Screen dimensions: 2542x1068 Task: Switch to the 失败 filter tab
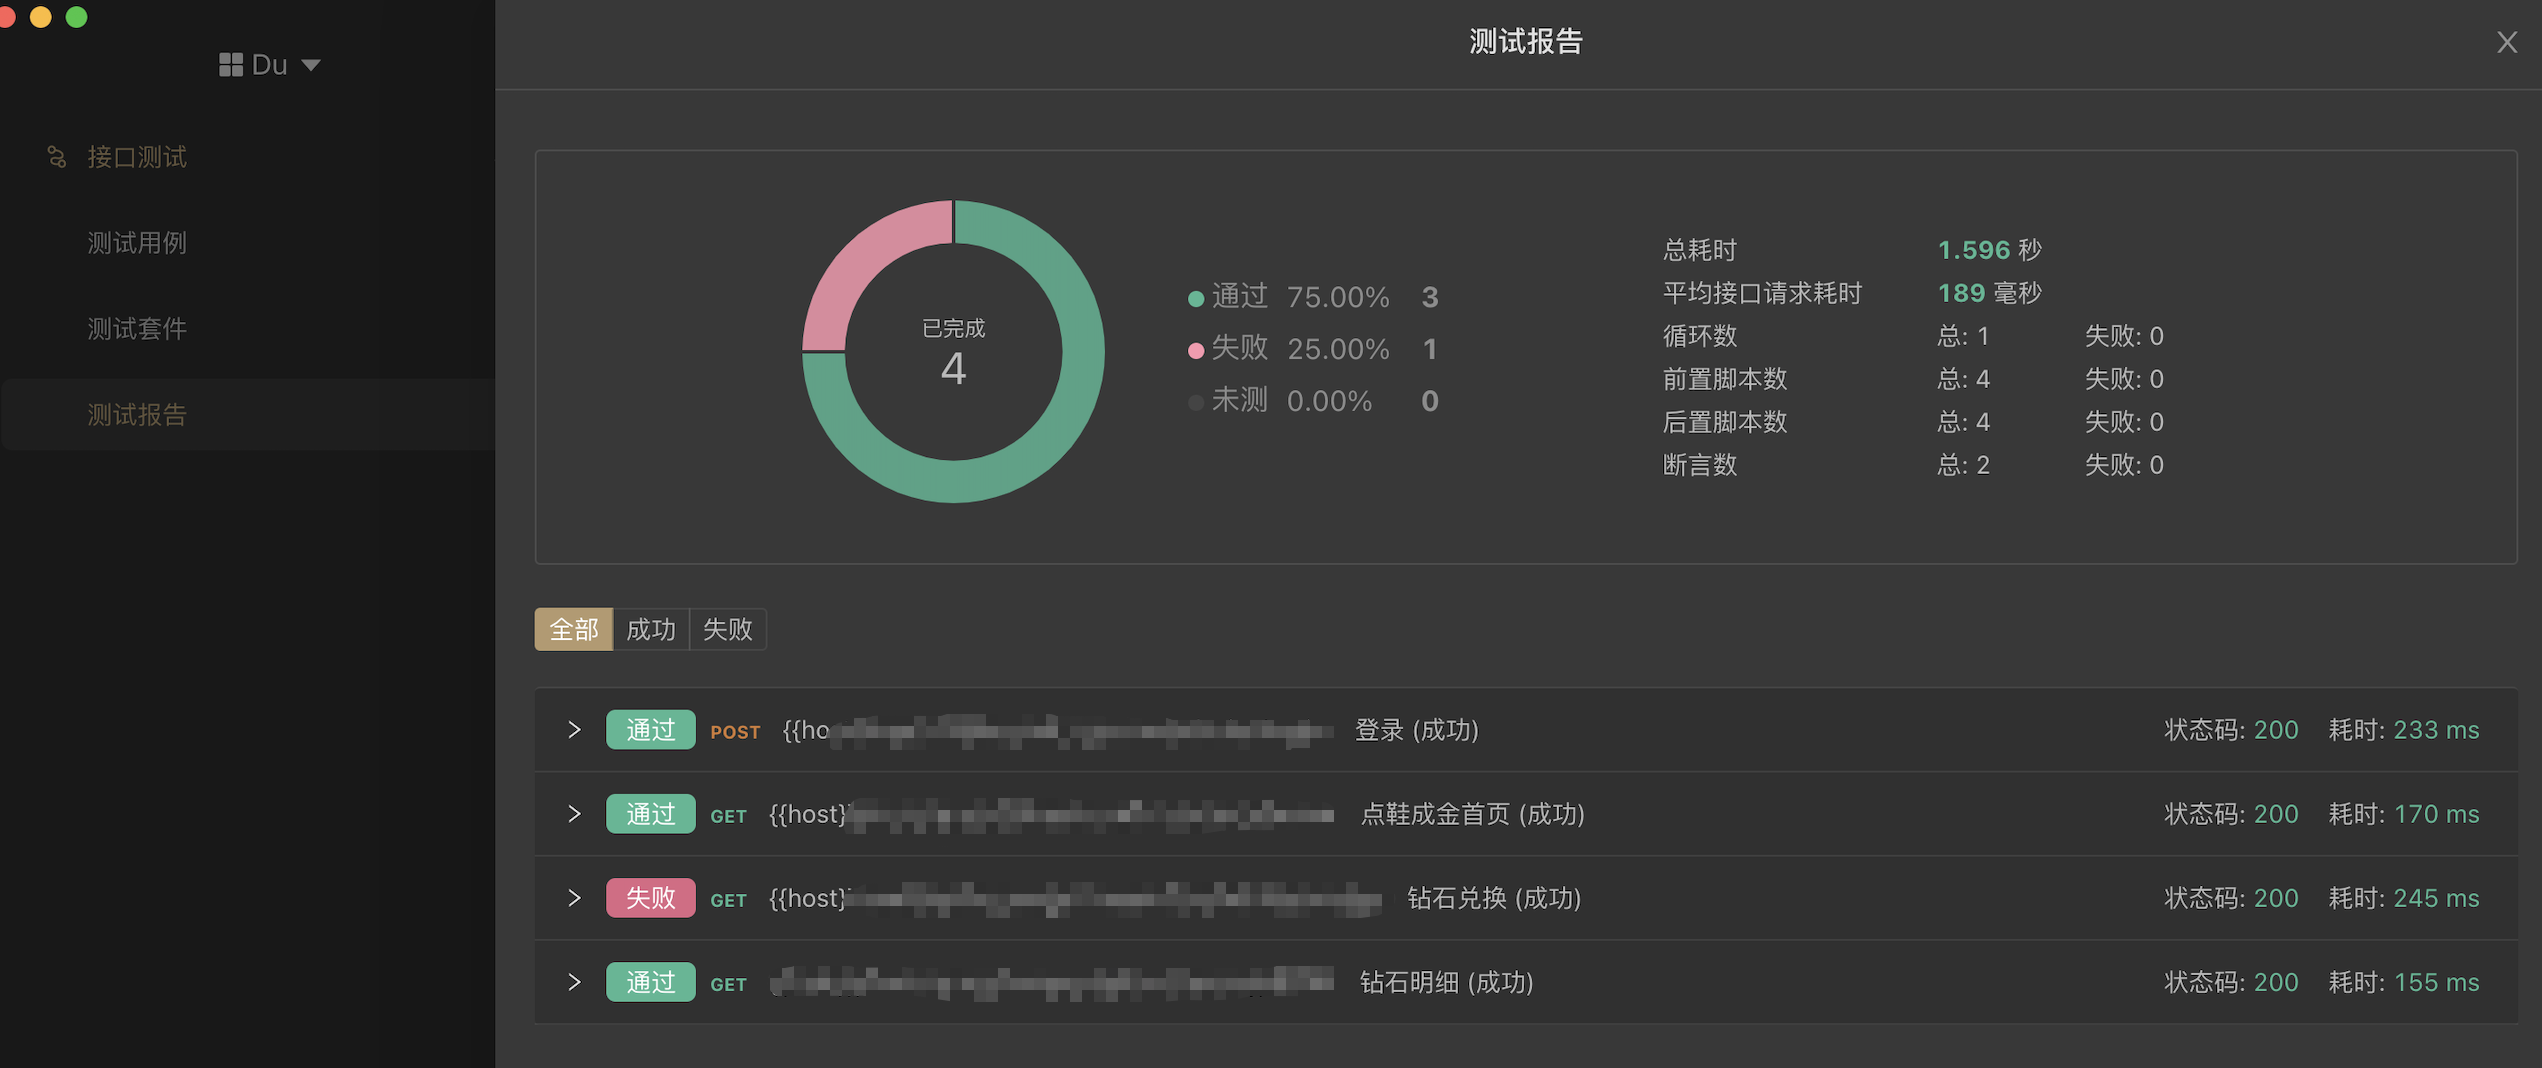click(x=728, y=629)
